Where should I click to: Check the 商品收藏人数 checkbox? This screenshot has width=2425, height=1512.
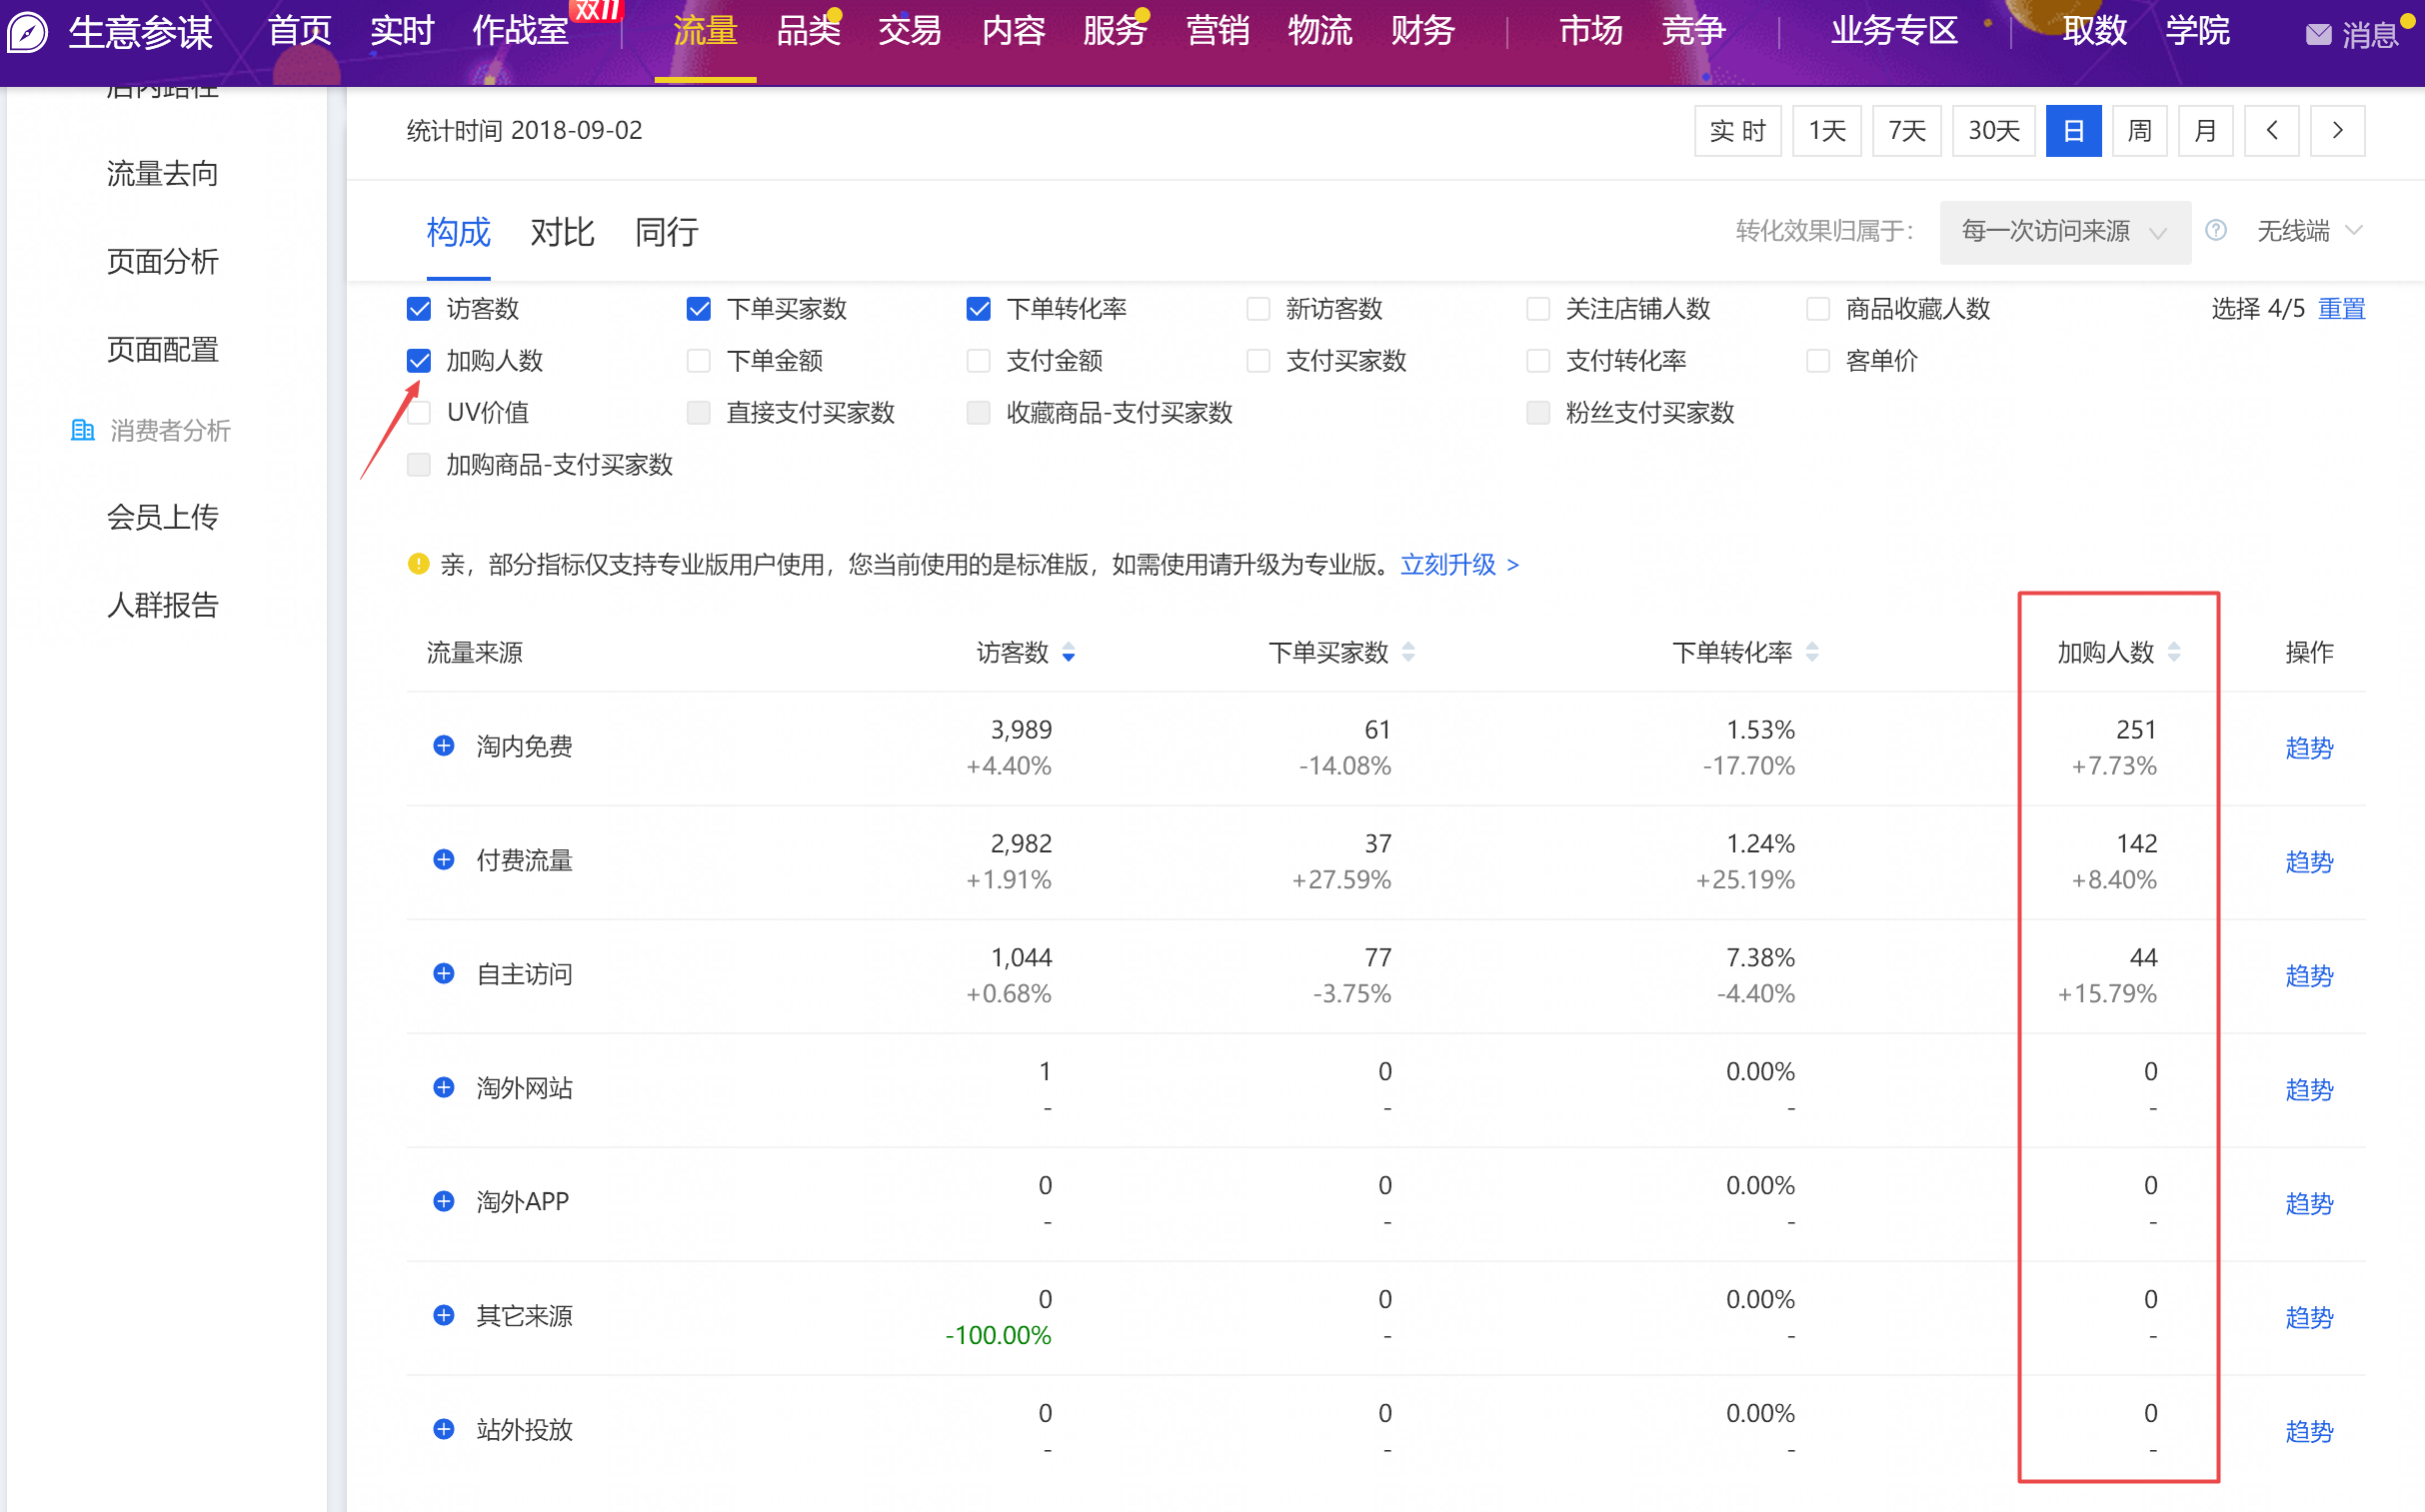(1819, 309)
